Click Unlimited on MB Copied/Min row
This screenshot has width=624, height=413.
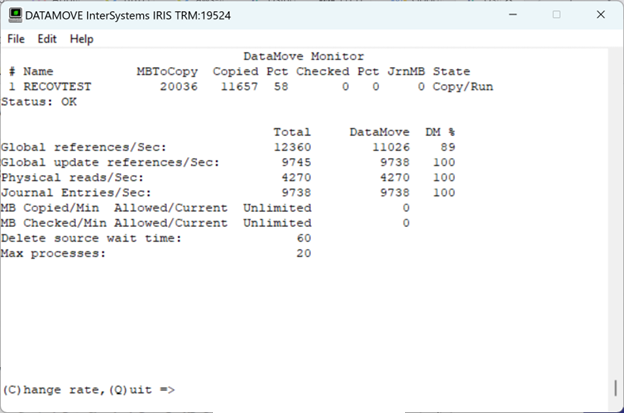277,208
